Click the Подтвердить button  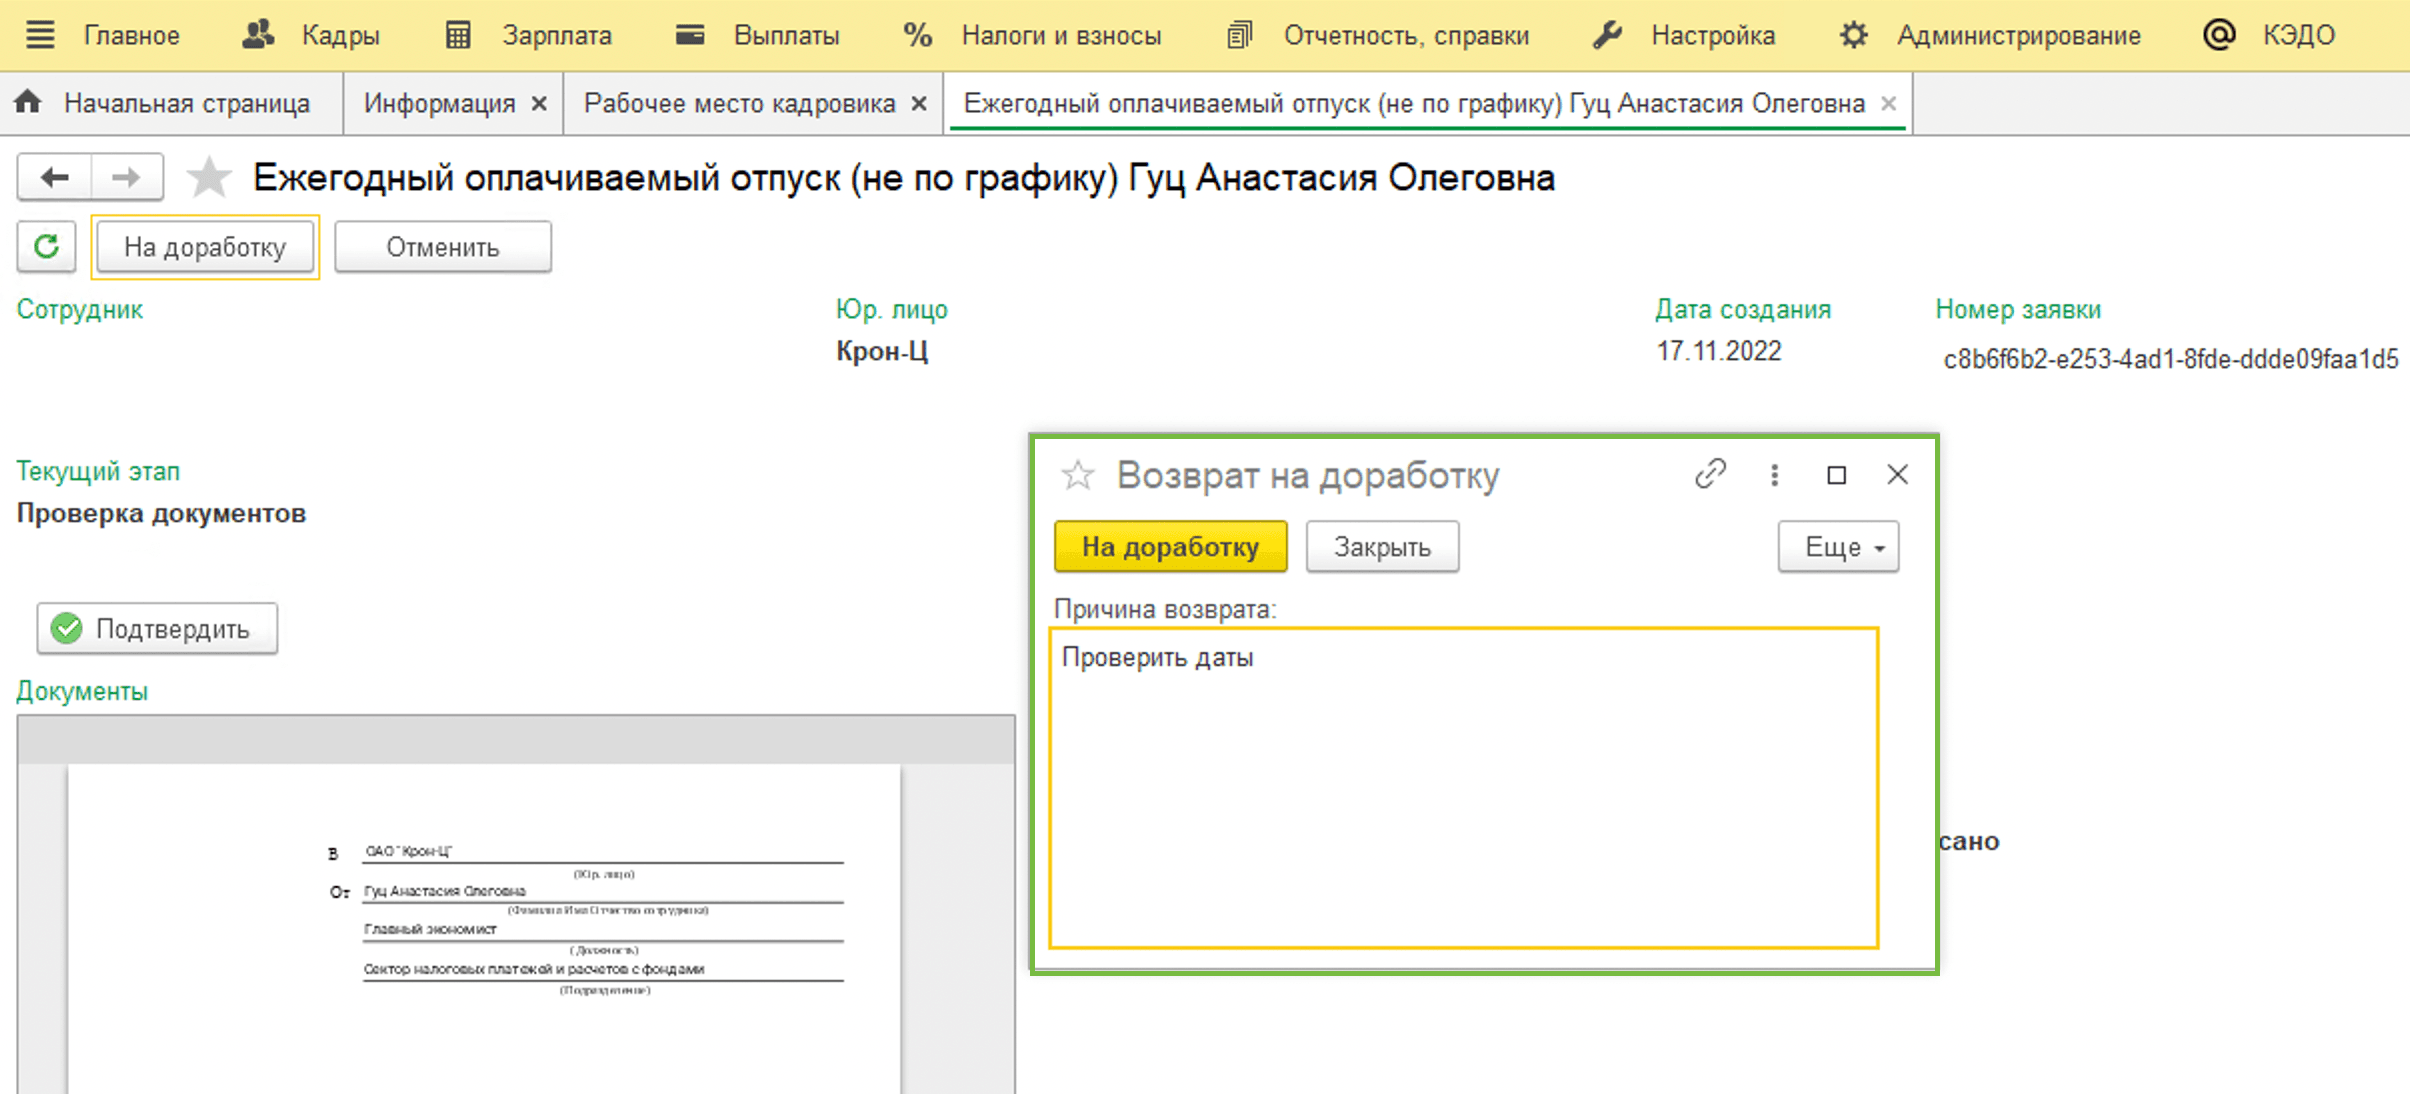click(157, 629)
